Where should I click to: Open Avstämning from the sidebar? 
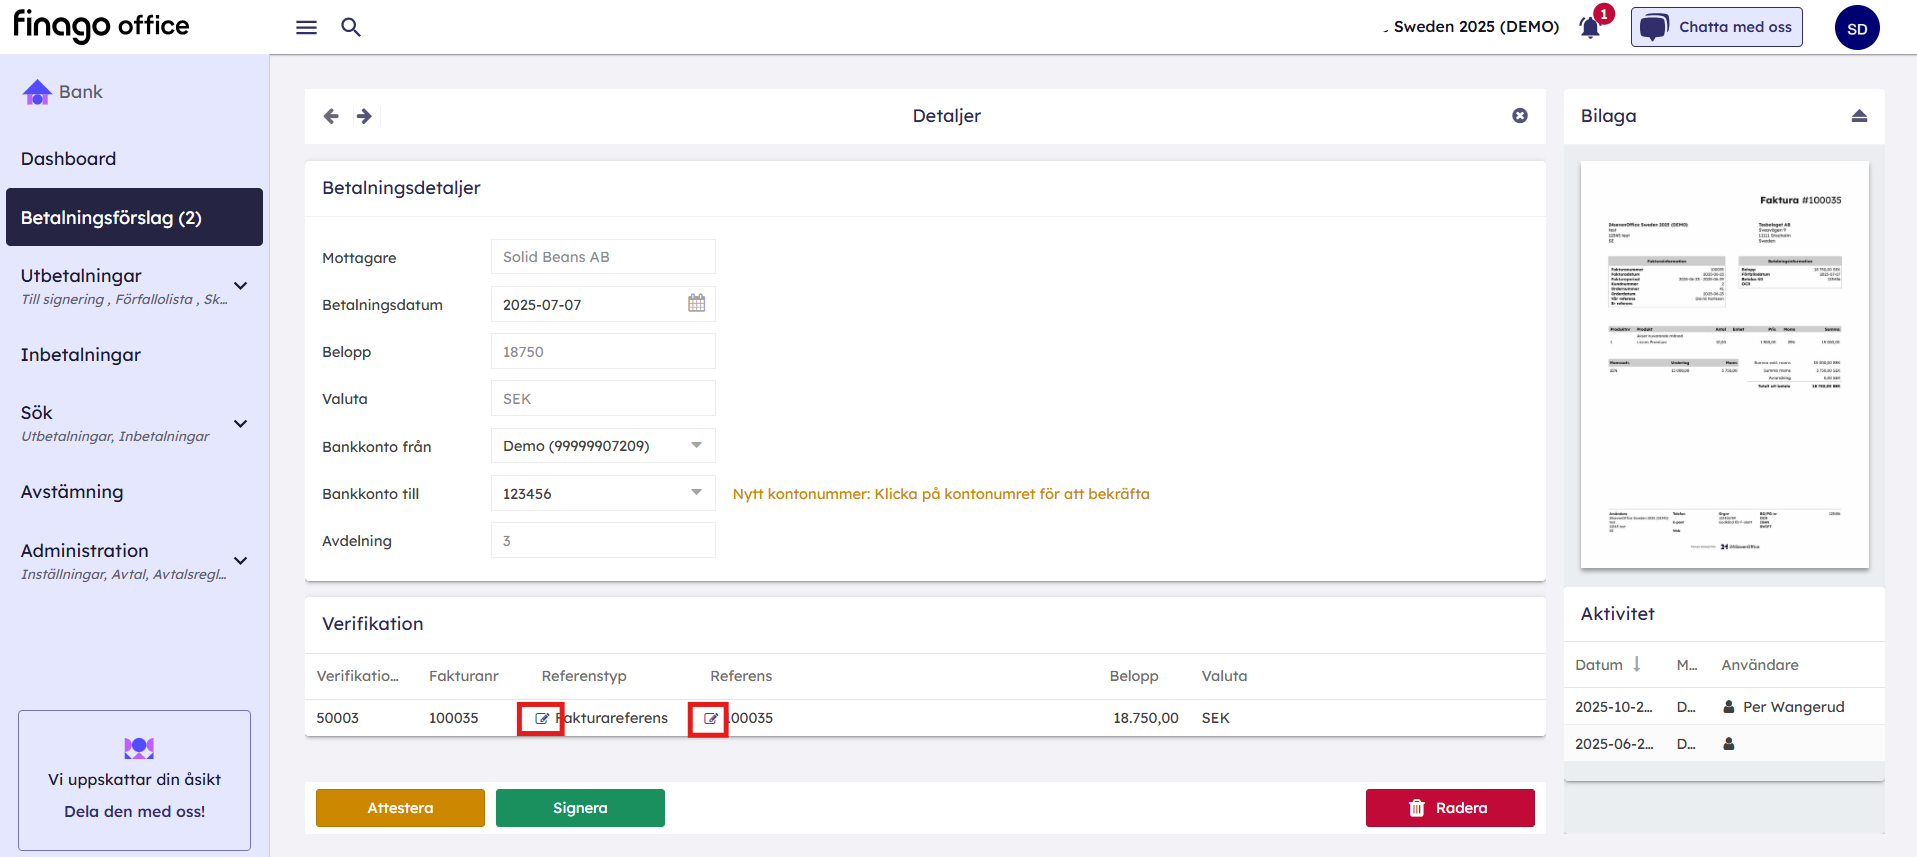click(72, 492)
